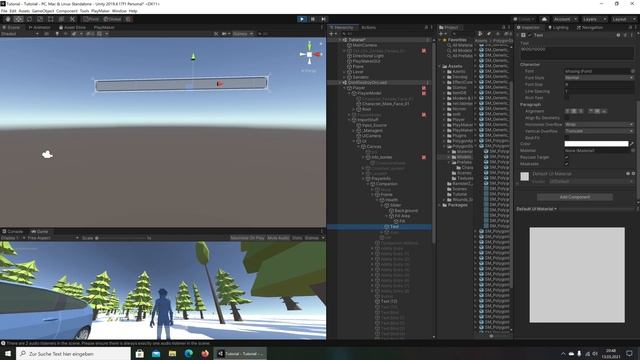This screenshot has width=640, height=360.
Task: Open the GameObject menu
Action: [x=43, y=11]
